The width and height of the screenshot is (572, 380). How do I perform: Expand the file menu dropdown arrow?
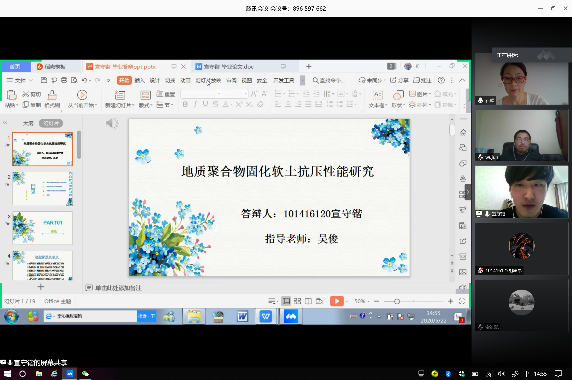click(31, 80)
